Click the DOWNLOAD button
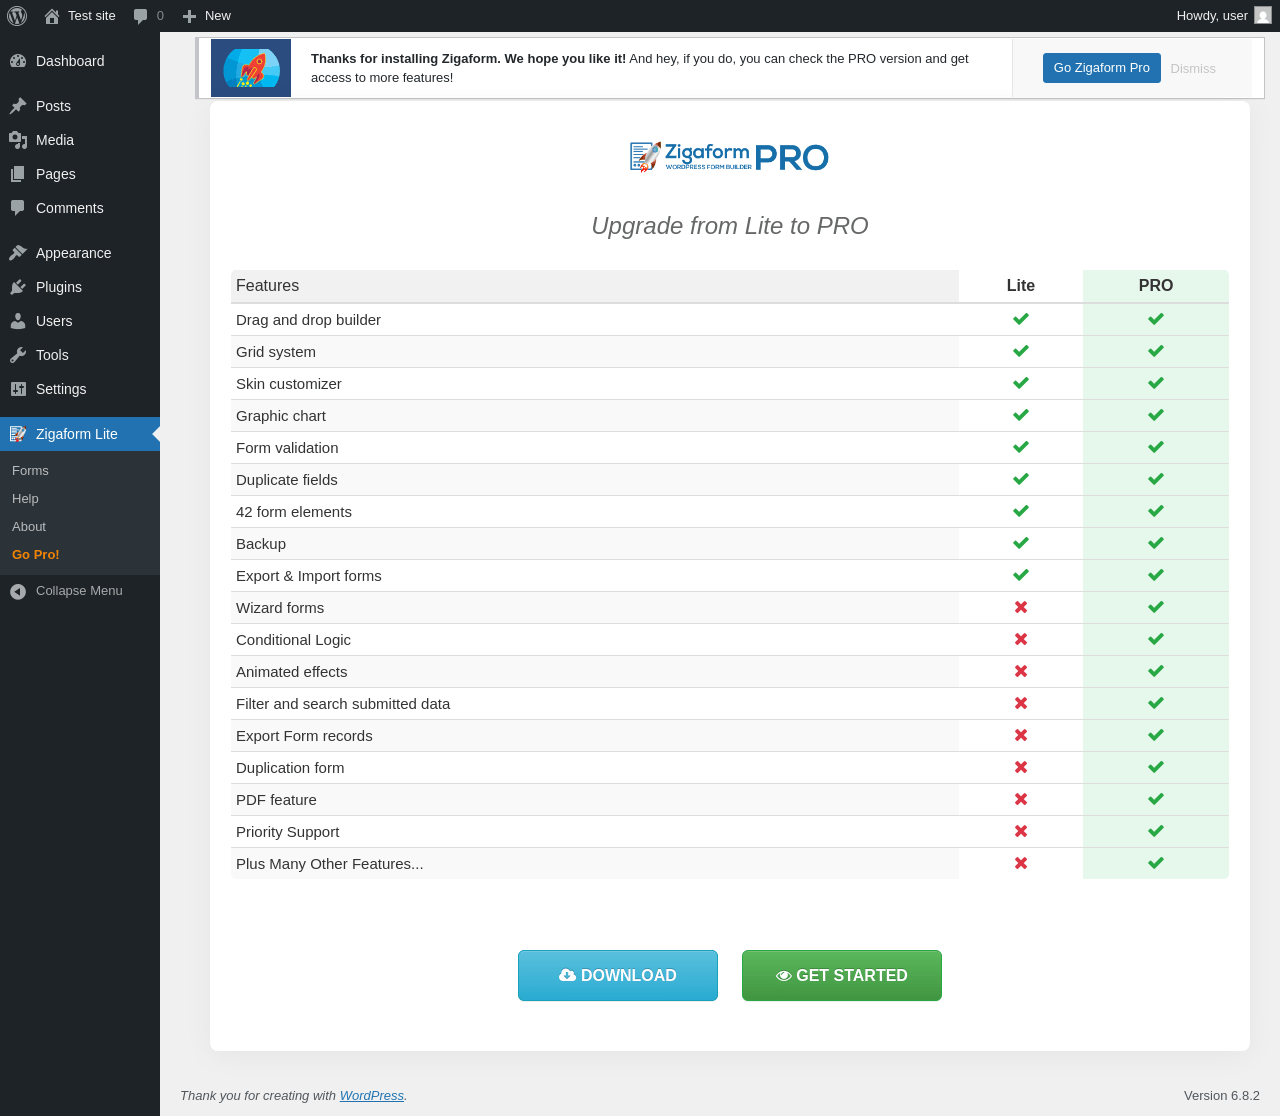This screenshot has height=1116, width=1280. pos(618,975)
